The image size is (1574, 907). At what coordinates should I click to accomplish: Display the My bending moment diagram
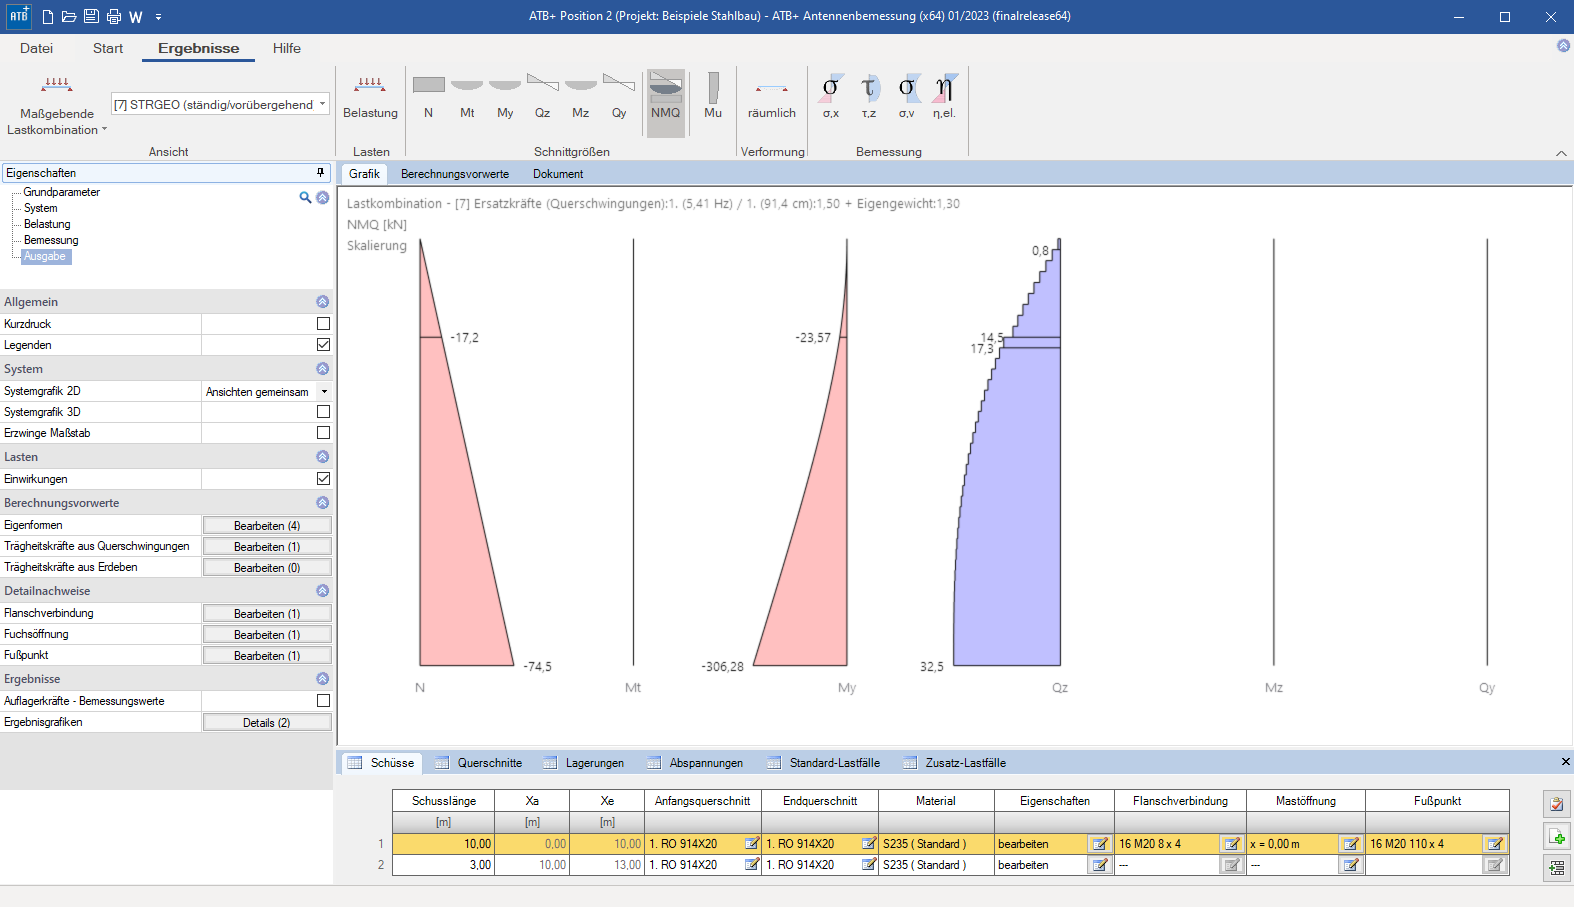click(505, 96)
